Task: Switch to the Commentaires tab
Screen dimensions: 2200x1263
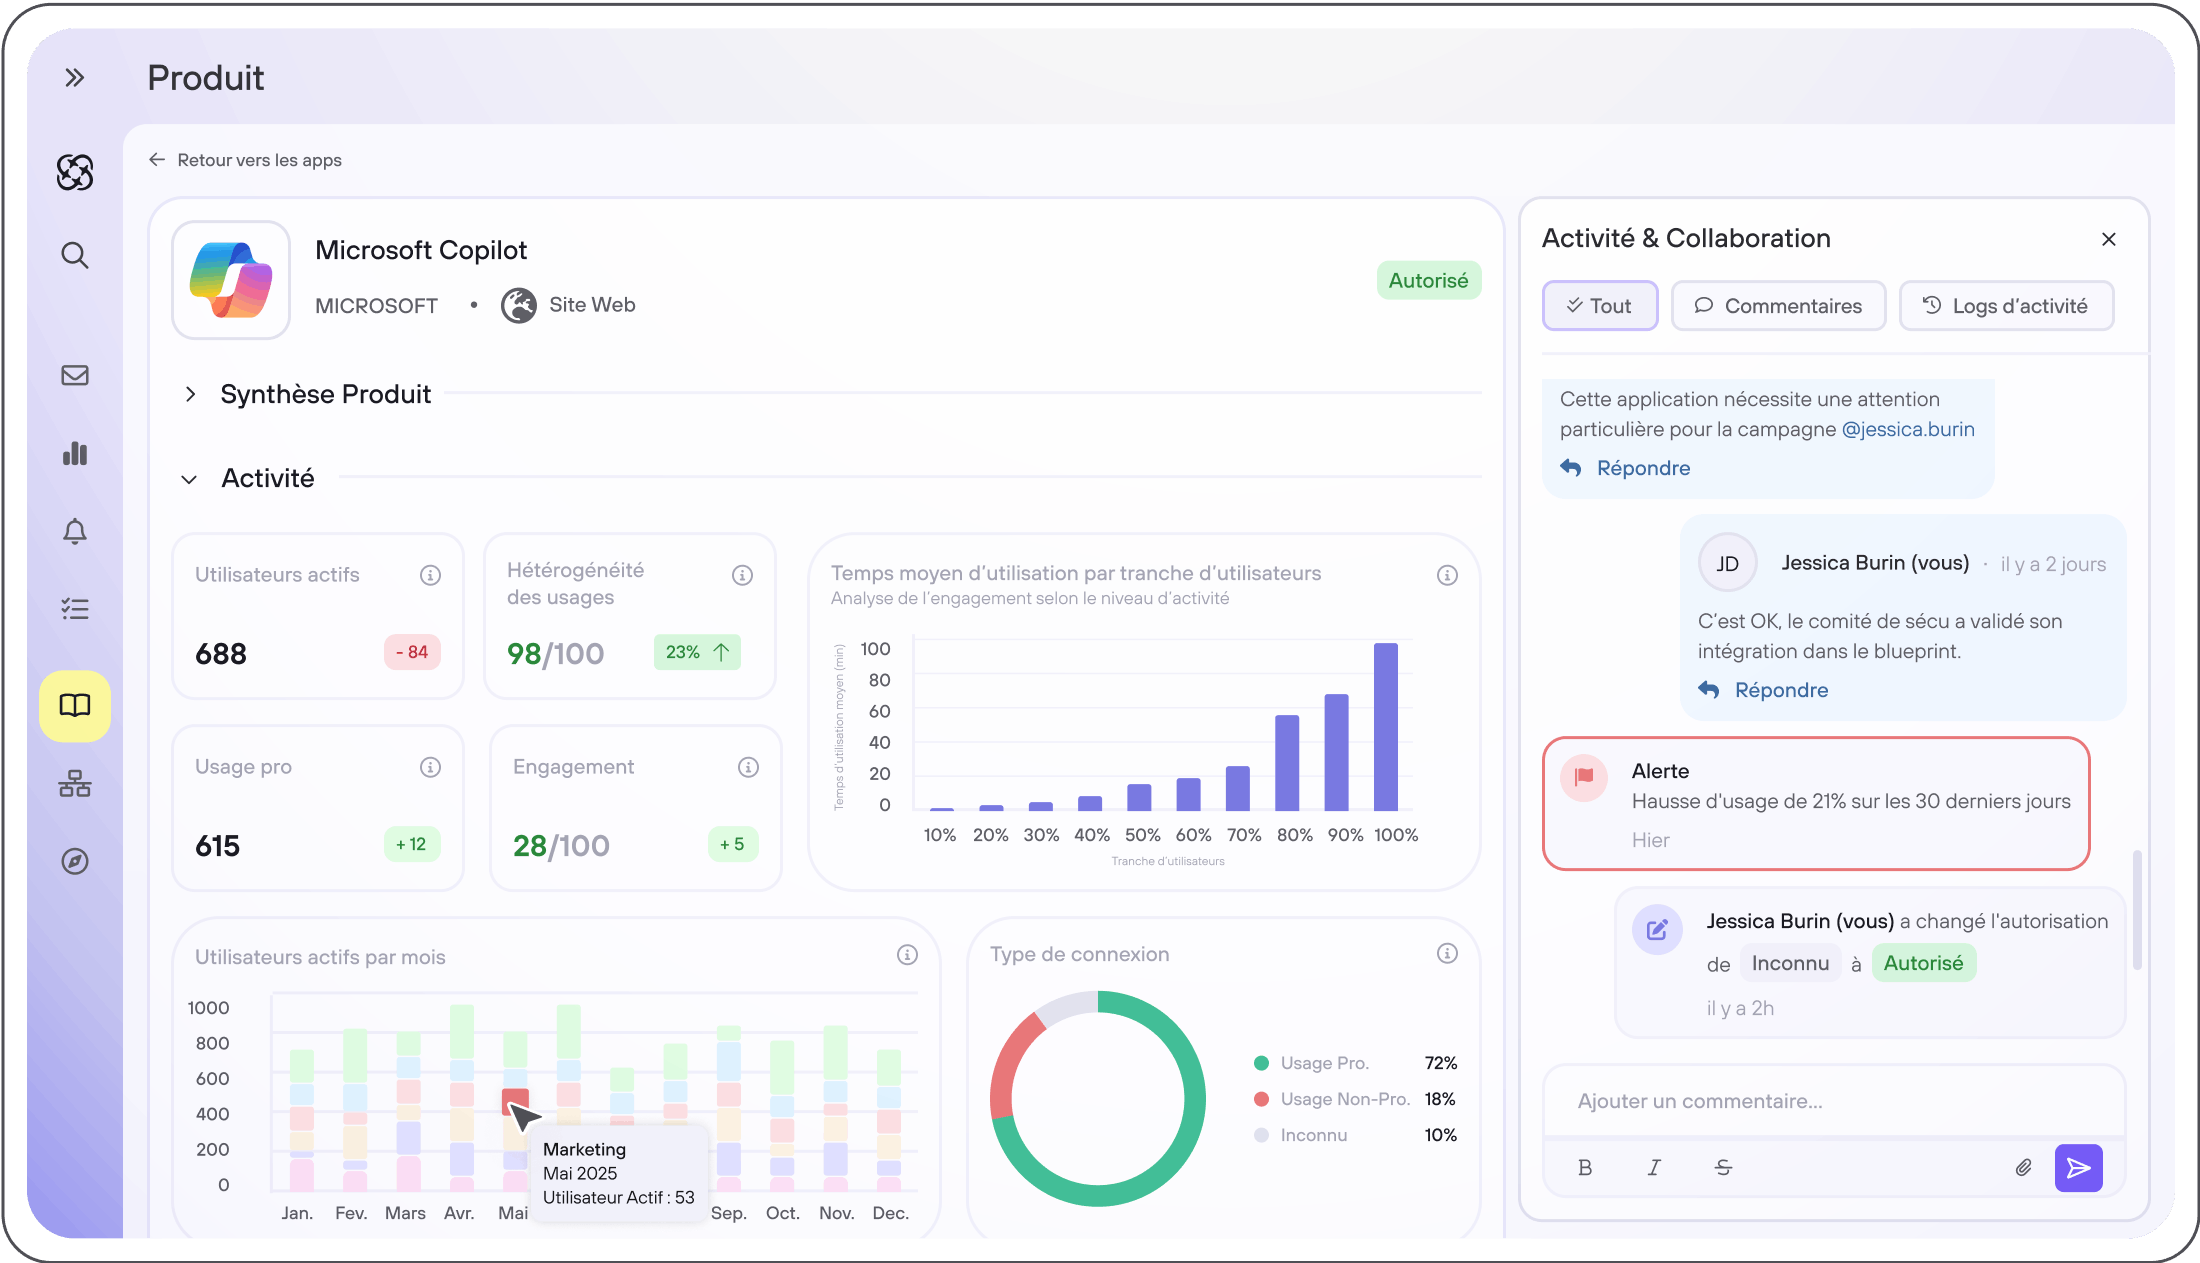Action: click(1778, 306)
